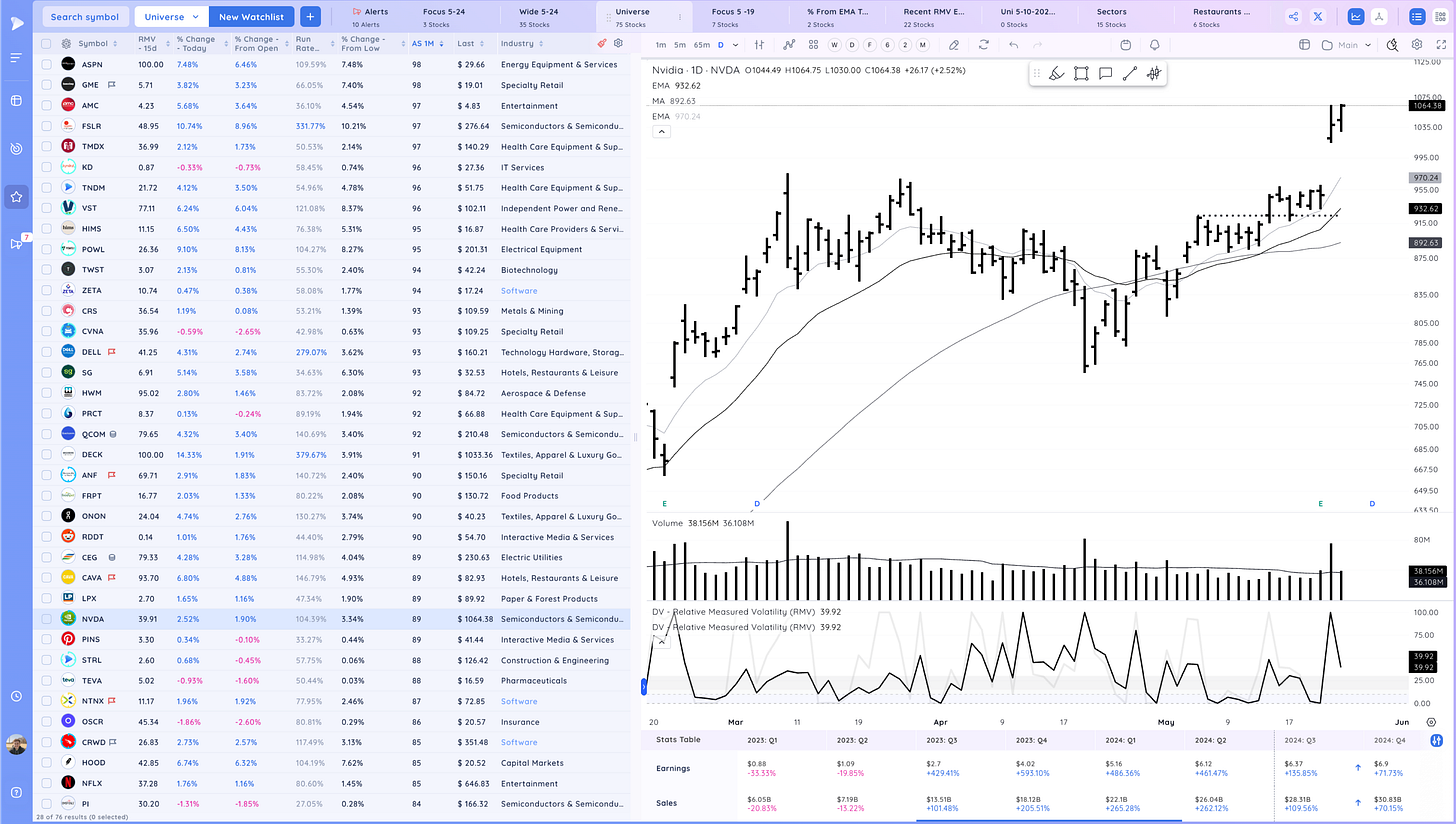Image resolution: width=1456 pixels, height=824 pixels.
Task: Open the alert bell icon
Action: click(x=1155, y=45)
